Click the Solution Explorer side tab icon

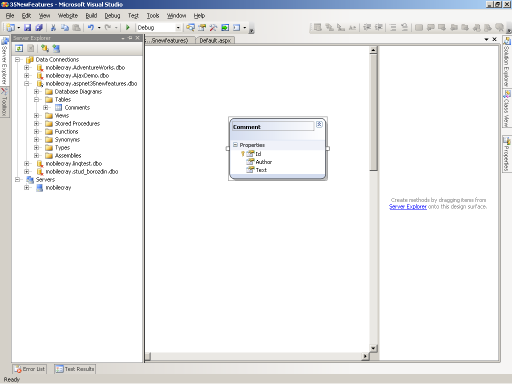(x=507, y=41)
